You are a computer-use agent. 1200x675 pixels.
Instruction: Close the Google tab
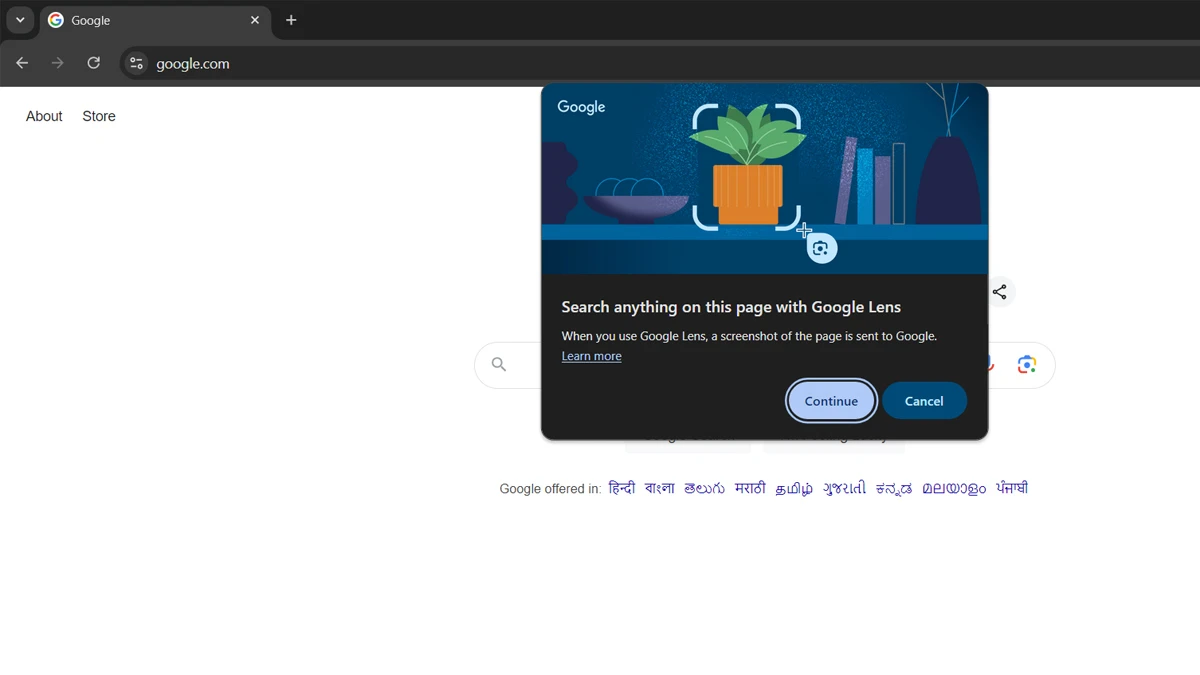coord(254,20)
